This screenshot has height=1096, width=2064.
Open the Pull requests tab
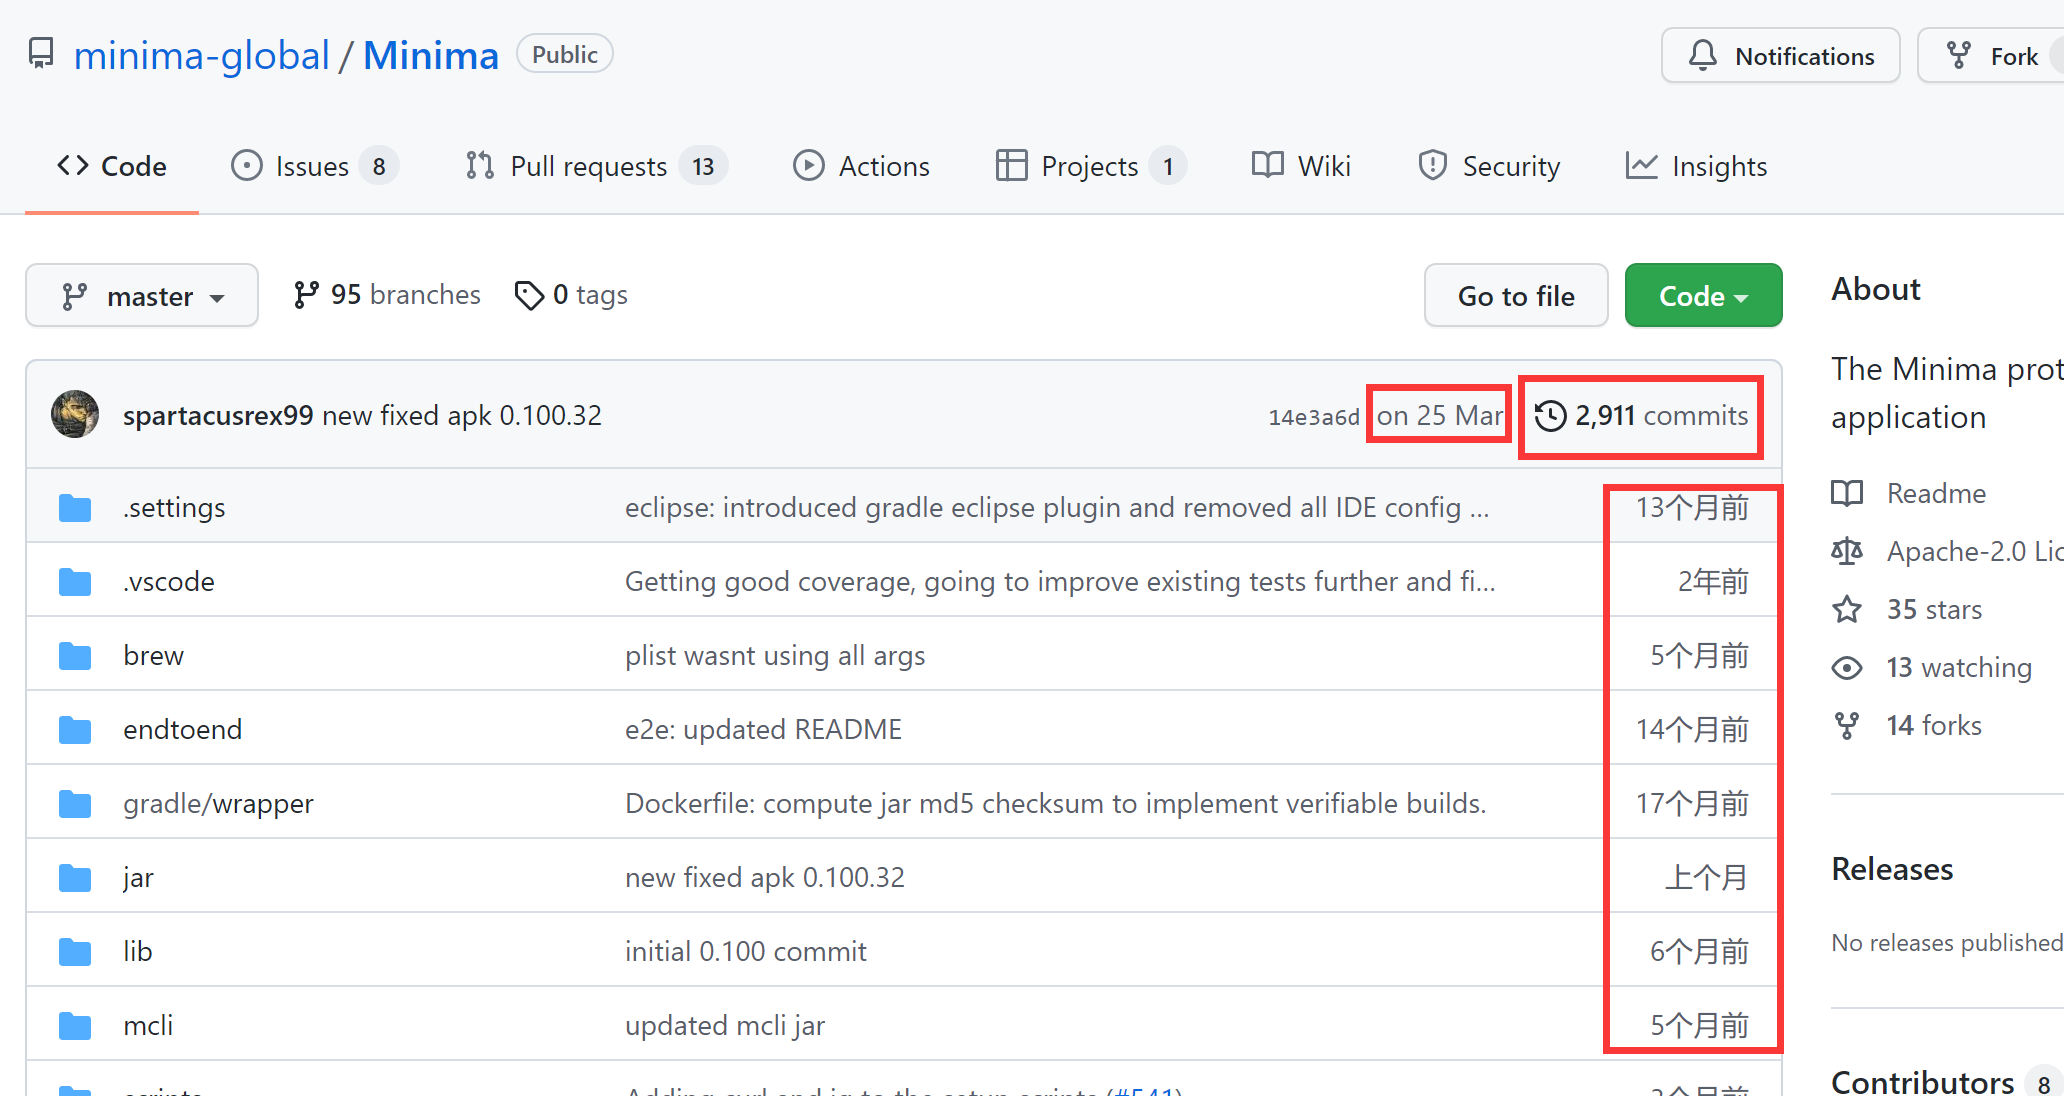pos(587,165)
